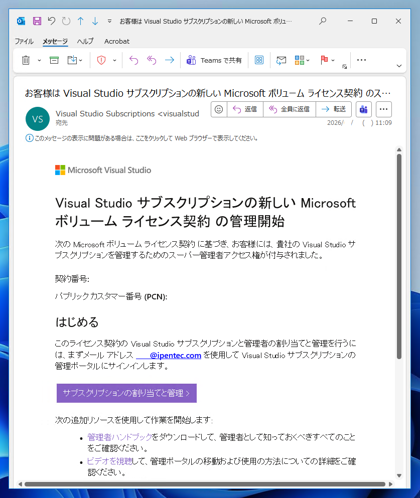Go to previous item with the up arrow
The height and width of the screenshot is (498, 420).
pyautogui.click(x=80, y=21)
